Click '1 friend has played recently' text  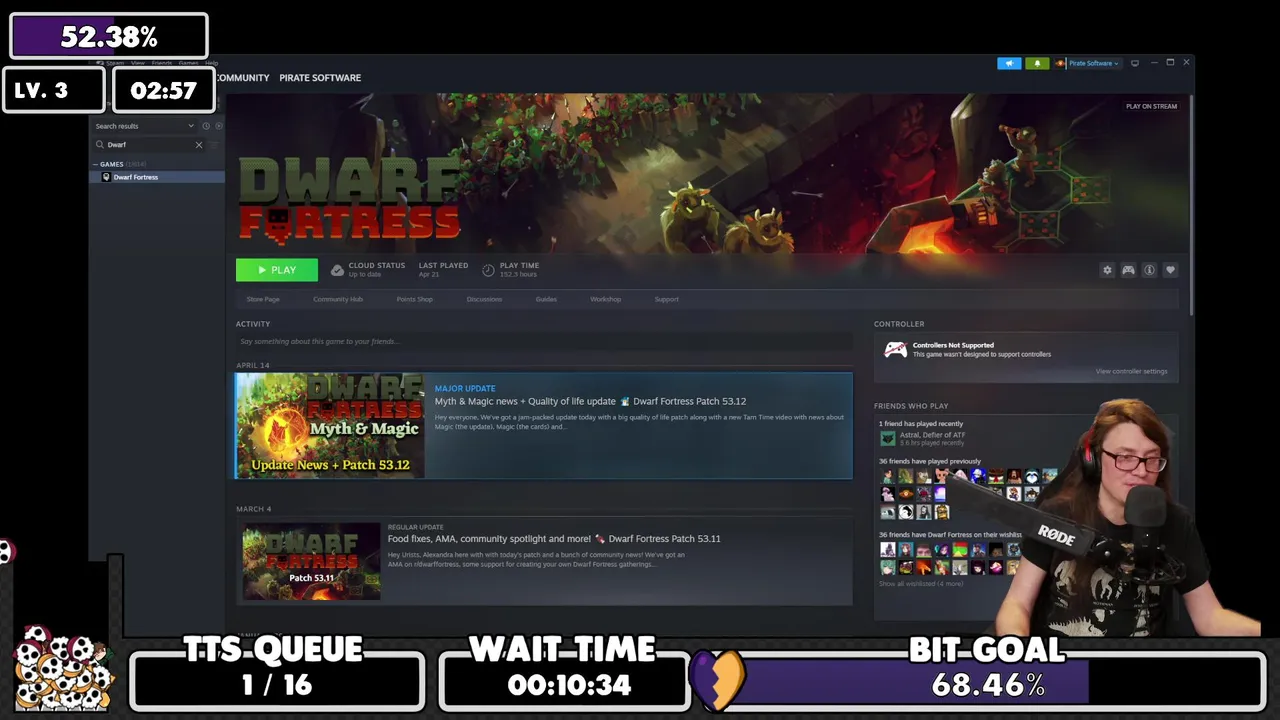pyautogui.click(x=921, y=423)
